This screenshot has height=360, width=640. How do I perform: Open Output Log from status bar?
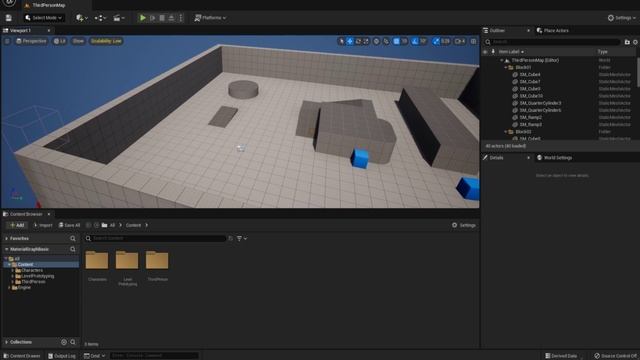coord(62,356)
